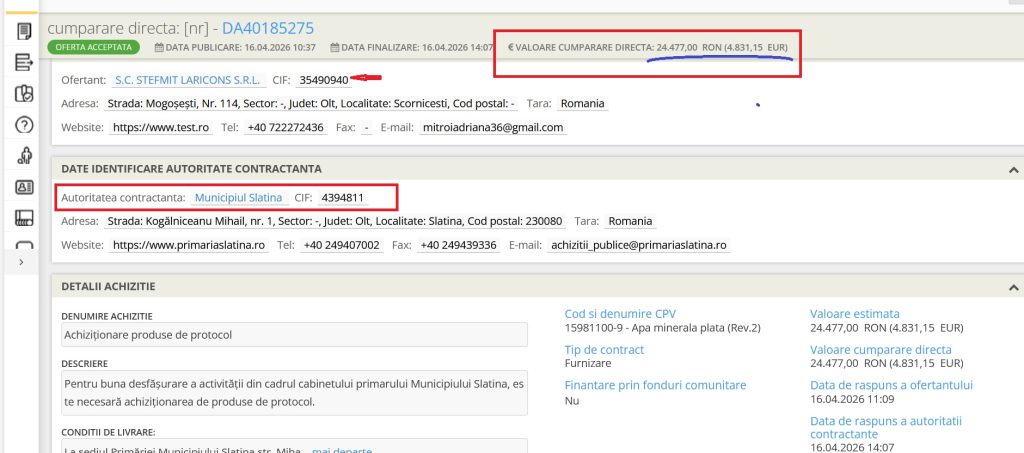Click the calendar icon beside Data Publicare

160,47
